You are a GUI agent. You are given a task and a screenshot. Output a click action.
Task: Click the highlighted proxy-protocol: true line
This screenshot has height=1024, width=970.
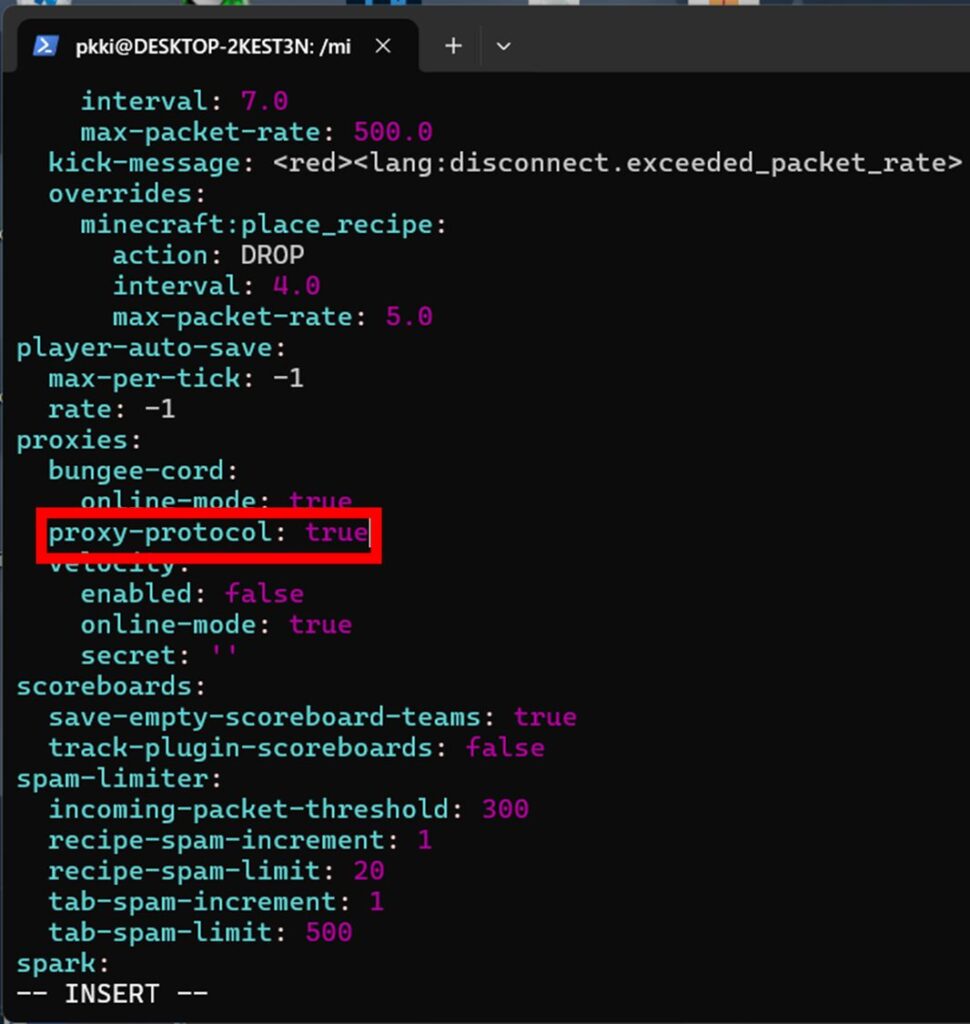pyautogui.click(x=210, y=532)
